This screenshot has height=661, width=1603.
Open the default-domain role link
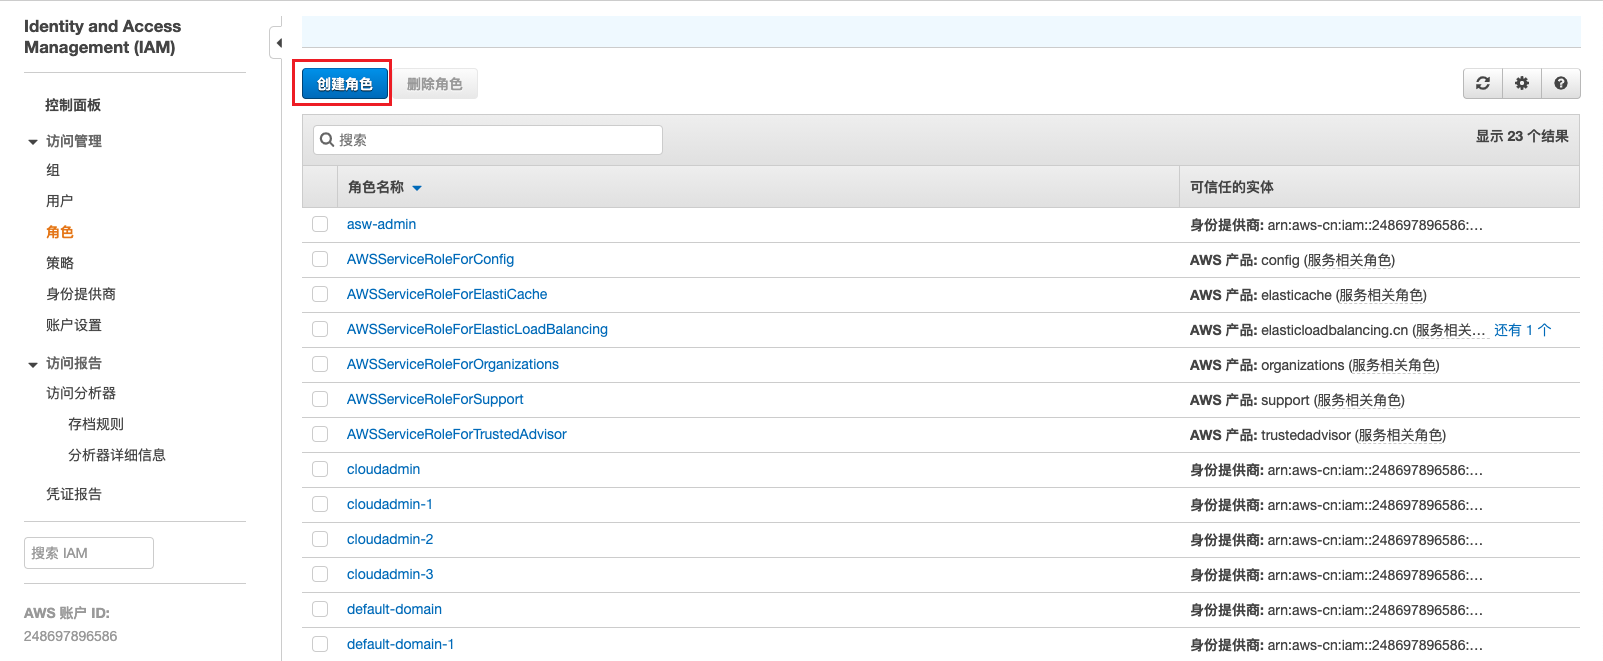pos(394,609)
